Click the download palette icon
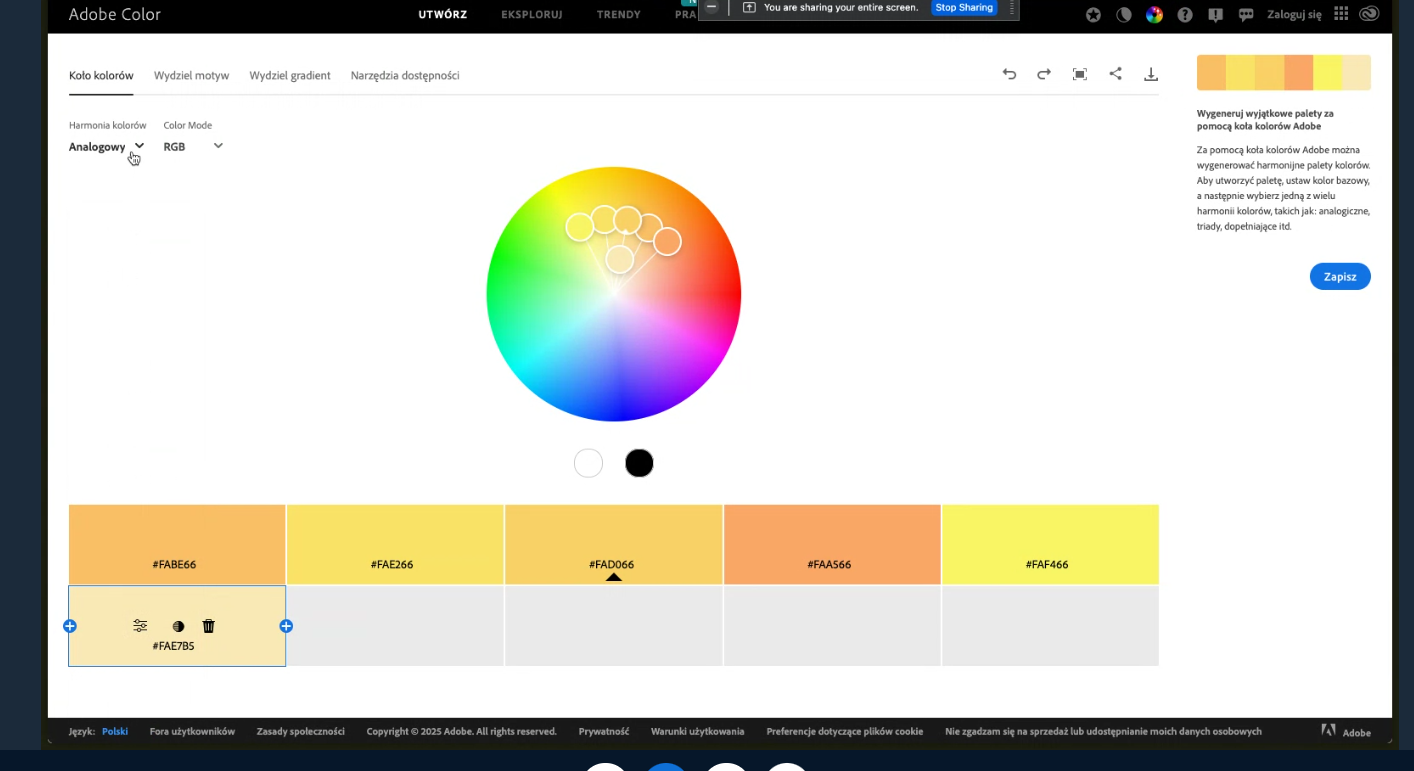 click(1151, 74)
